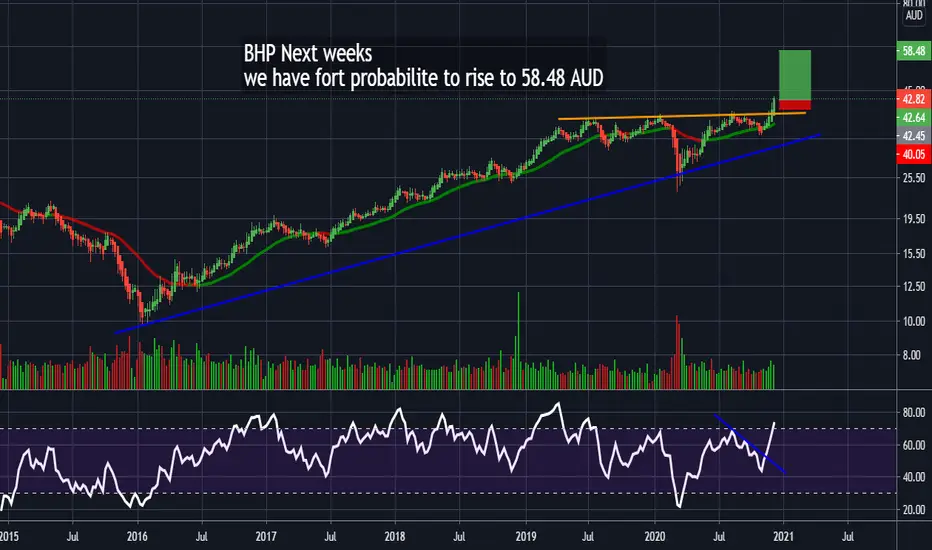Click the 2019 label on time axis
The width and height of the screenshot is (932, 550).
pyautogui.click(x=525, y=536)
